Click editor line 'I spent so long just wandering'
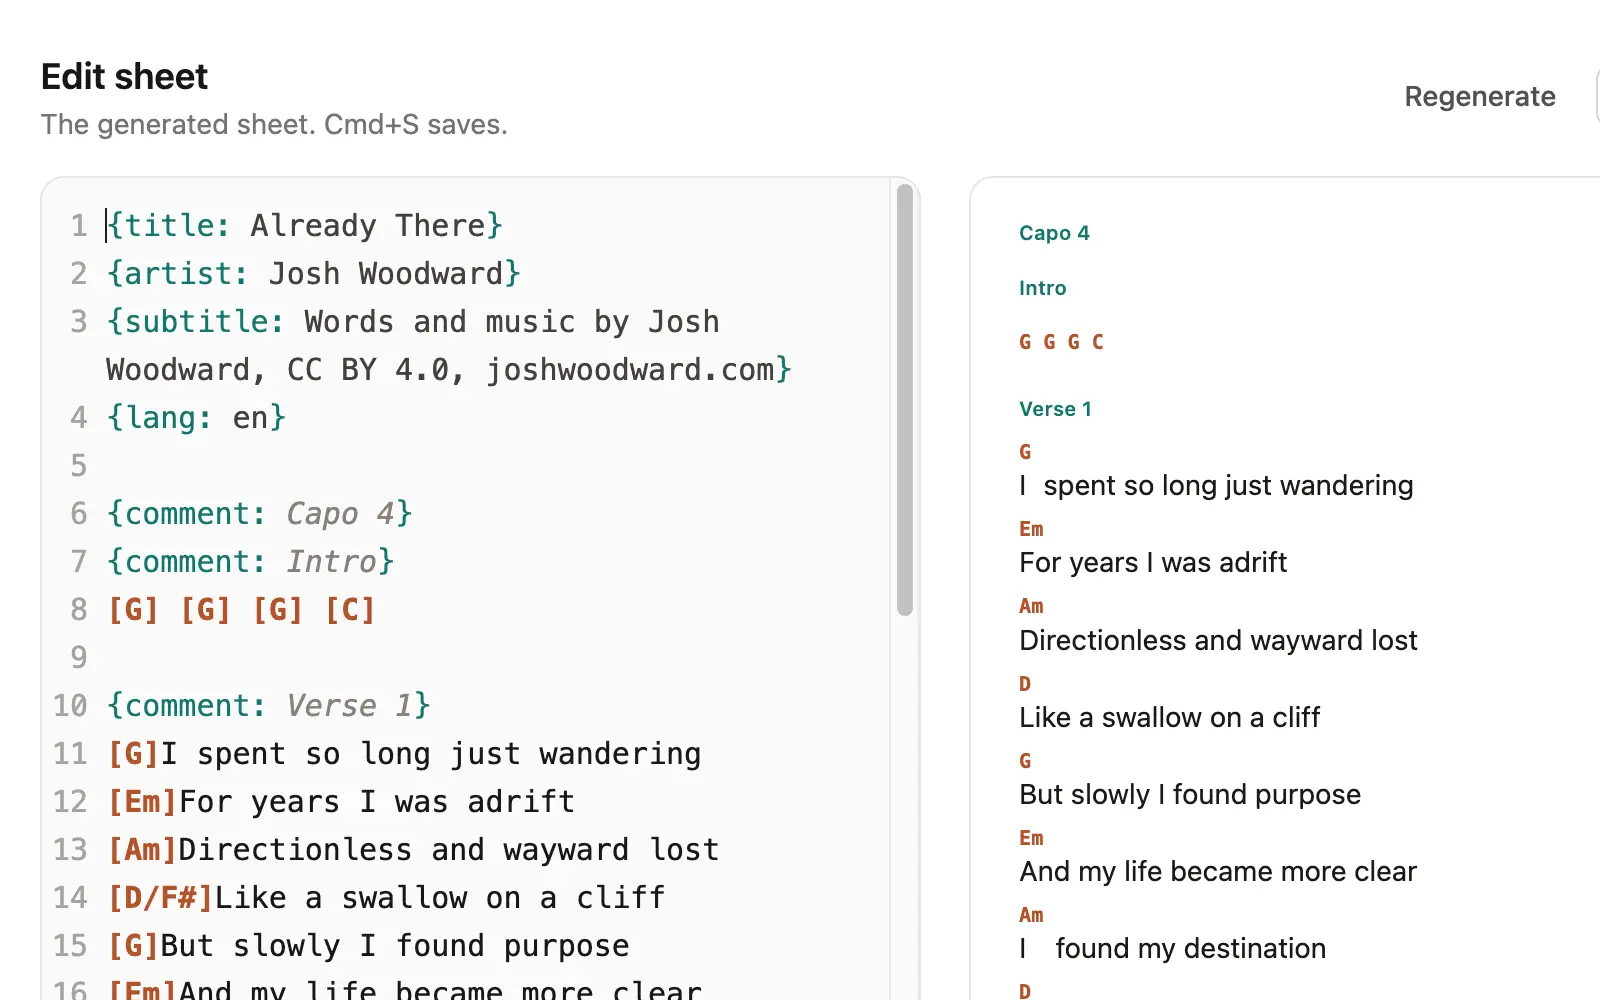 404,754
